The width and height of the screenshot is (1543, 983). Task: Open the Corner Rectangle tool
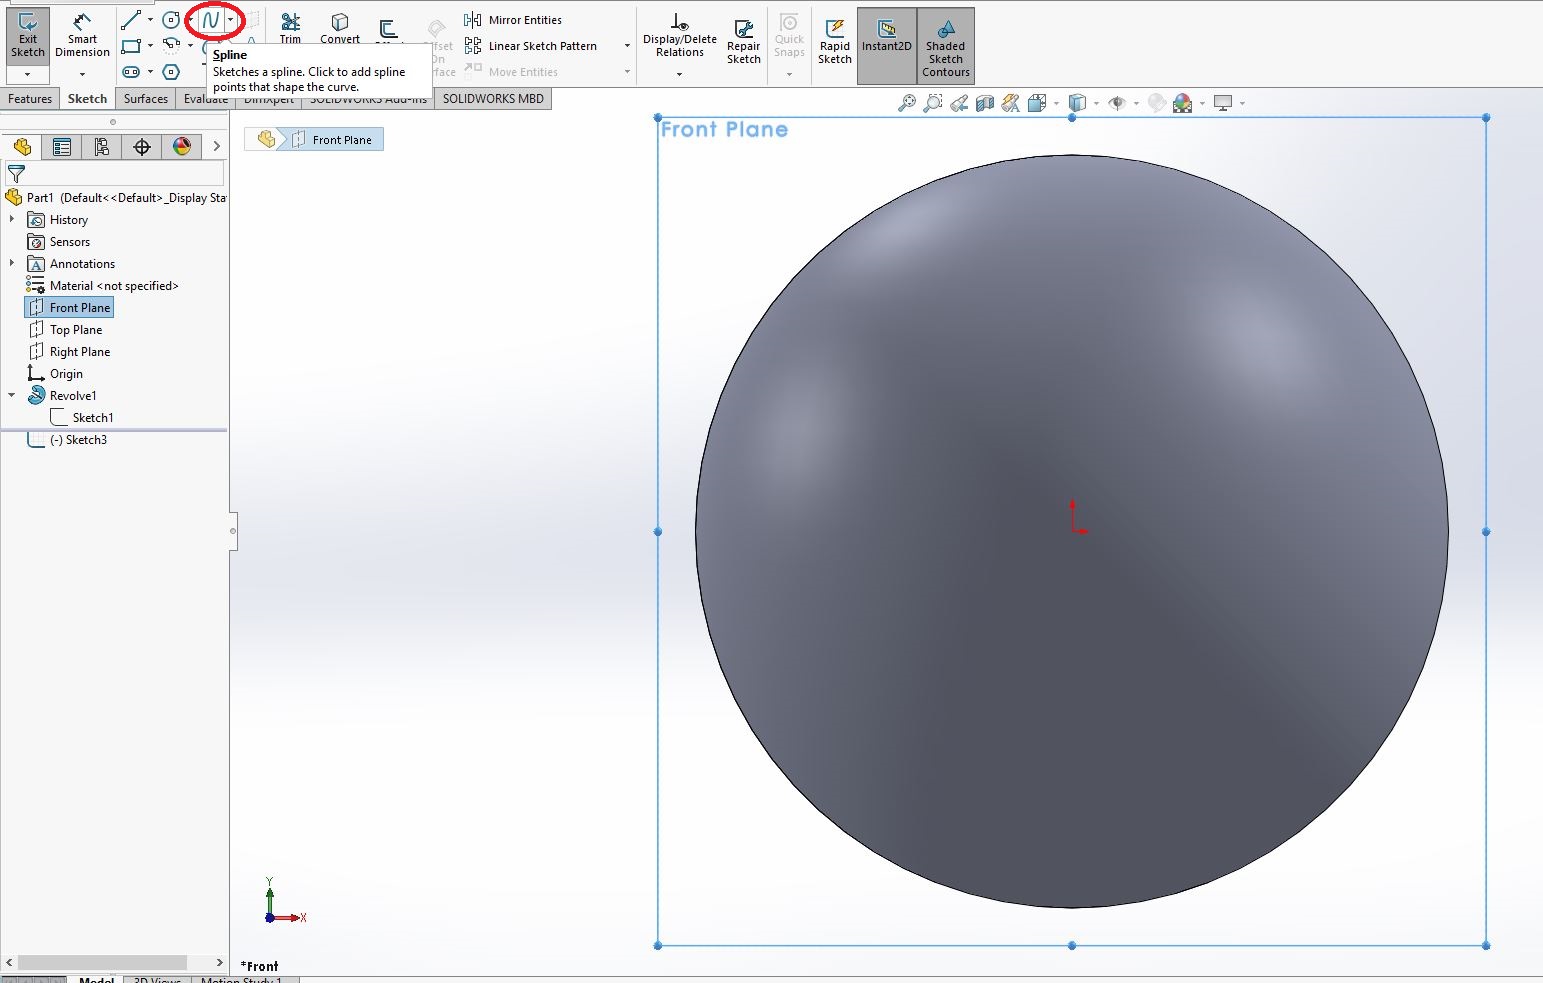click(133, 46)
